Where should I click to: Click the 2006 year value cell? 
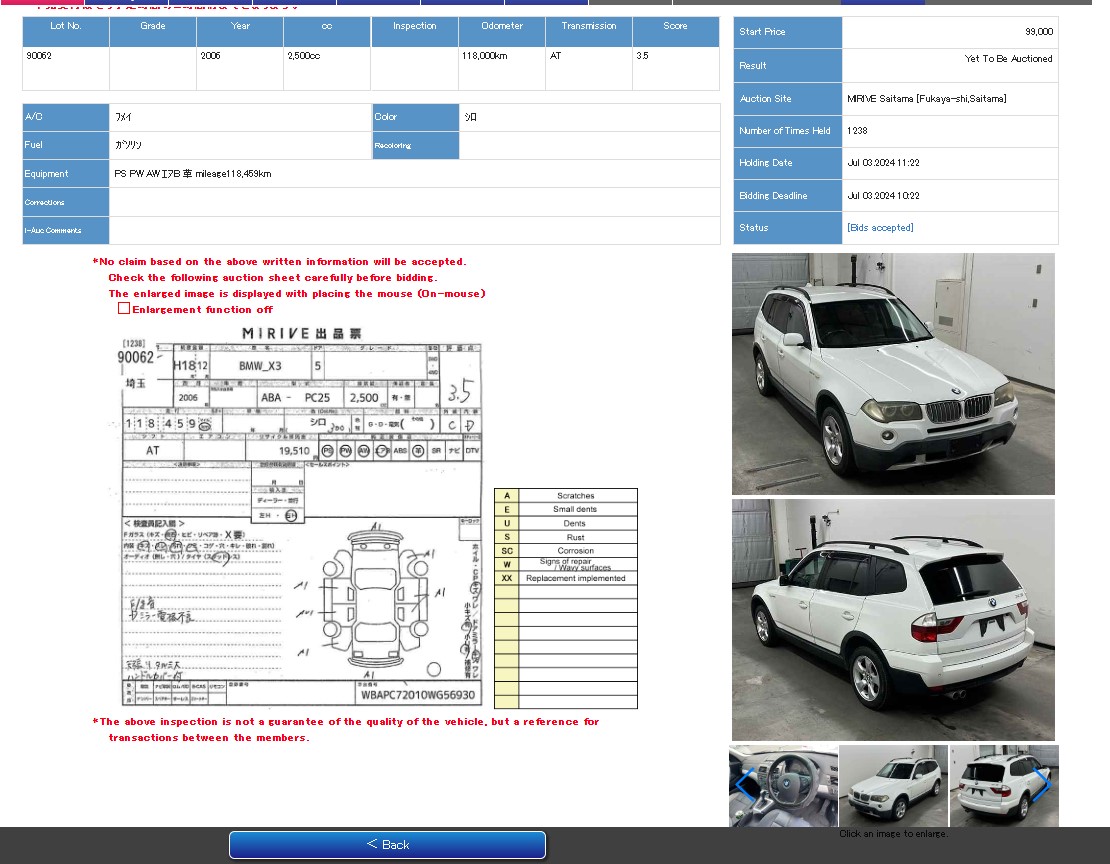pyautogui.click(x=240, y=69)
